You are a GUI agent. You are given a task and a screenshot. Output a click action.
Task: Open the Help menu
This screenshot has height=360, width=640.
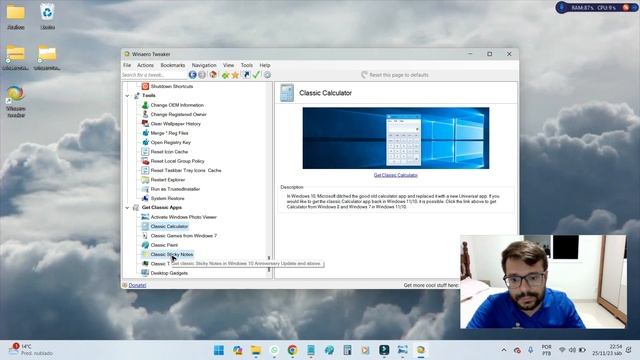tap(265, 65)
